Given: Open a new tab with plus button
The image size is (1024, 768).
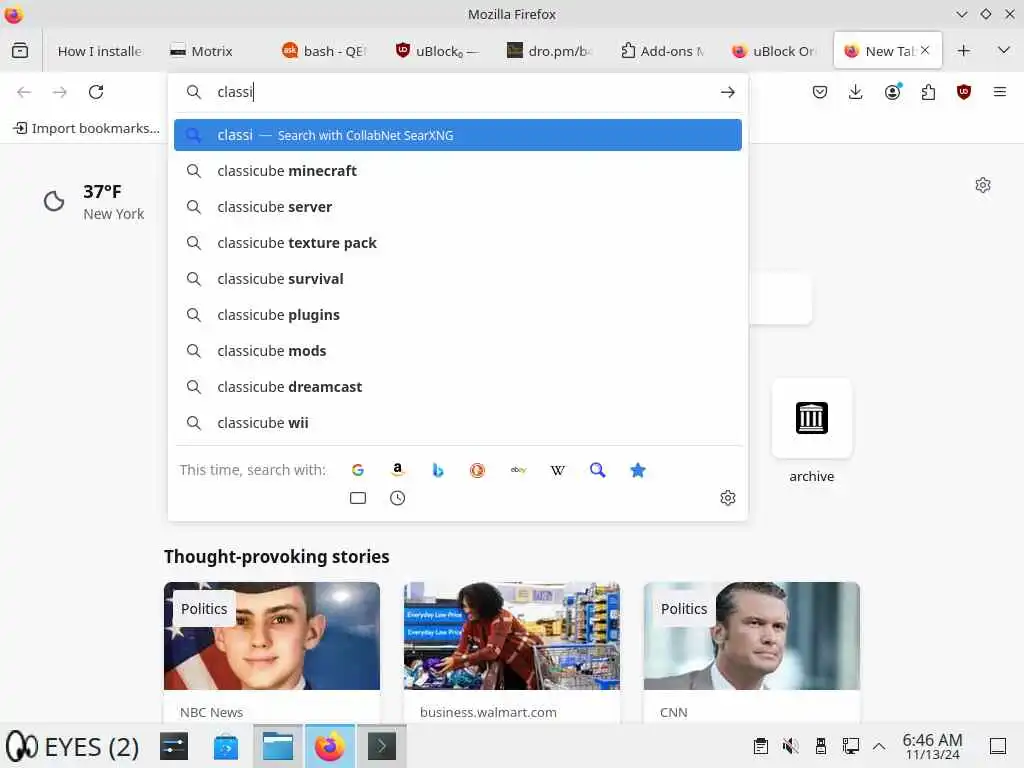Looking at the screenshot, I should [964, 50].
